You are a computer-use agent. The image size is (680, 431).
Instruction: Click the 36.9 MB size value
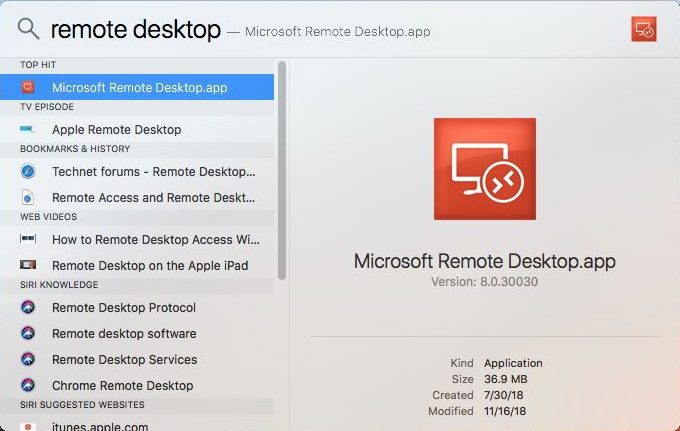[506, 379]
